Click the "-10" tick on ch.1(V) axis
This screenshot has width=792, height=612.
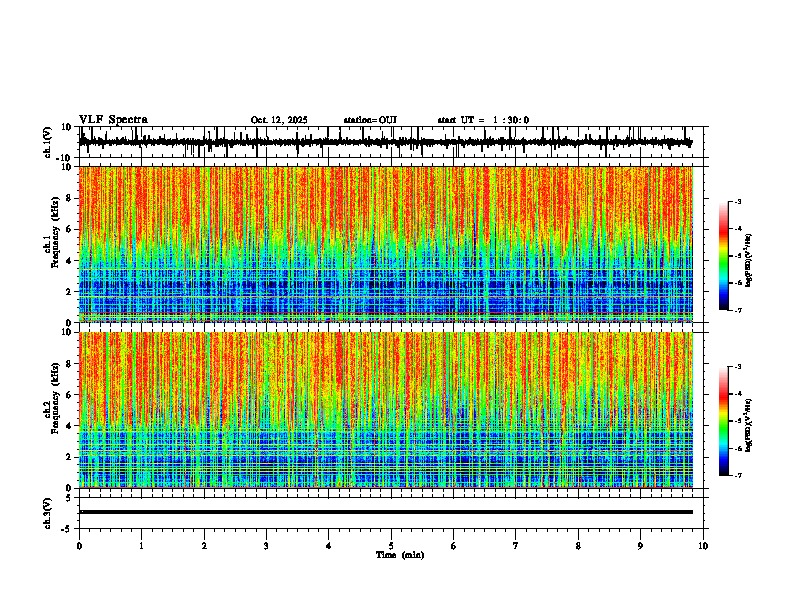(x=65, y=158)
